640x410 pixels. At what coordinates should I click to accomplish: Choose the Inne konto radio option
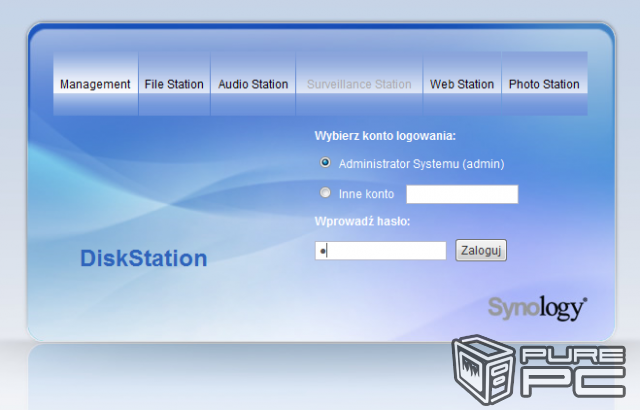pos(325,193)
